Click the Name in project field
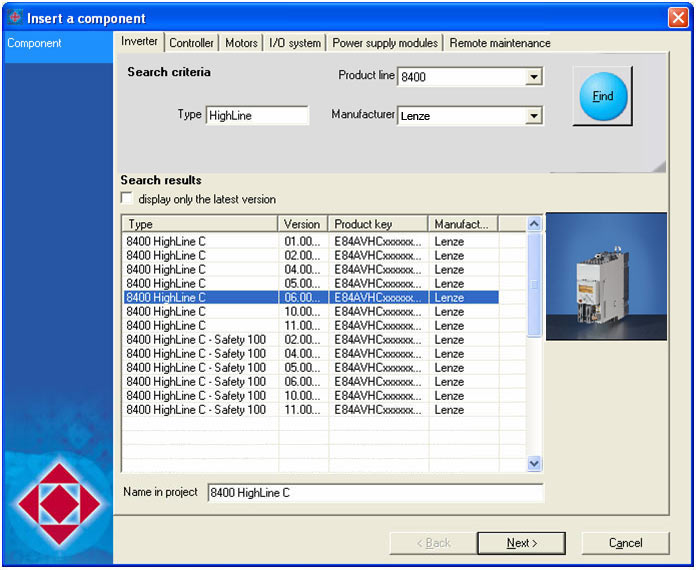The height and width of the screenshot is (570, 696). (375, 493)
